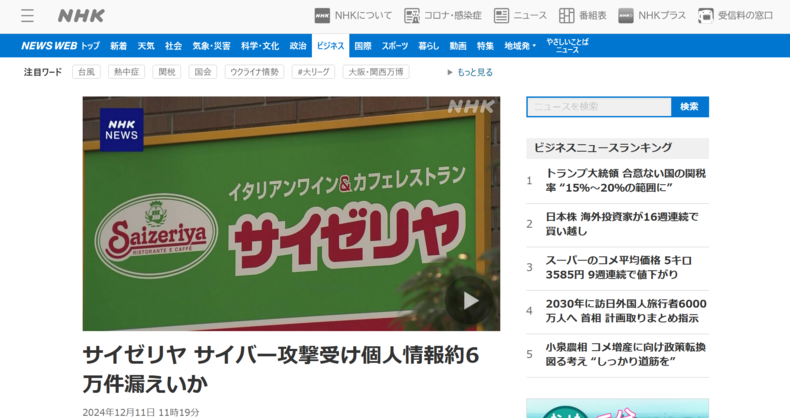
Task: Open the 政治 tab
Action: pyautogui.click(x=298, y=46)
